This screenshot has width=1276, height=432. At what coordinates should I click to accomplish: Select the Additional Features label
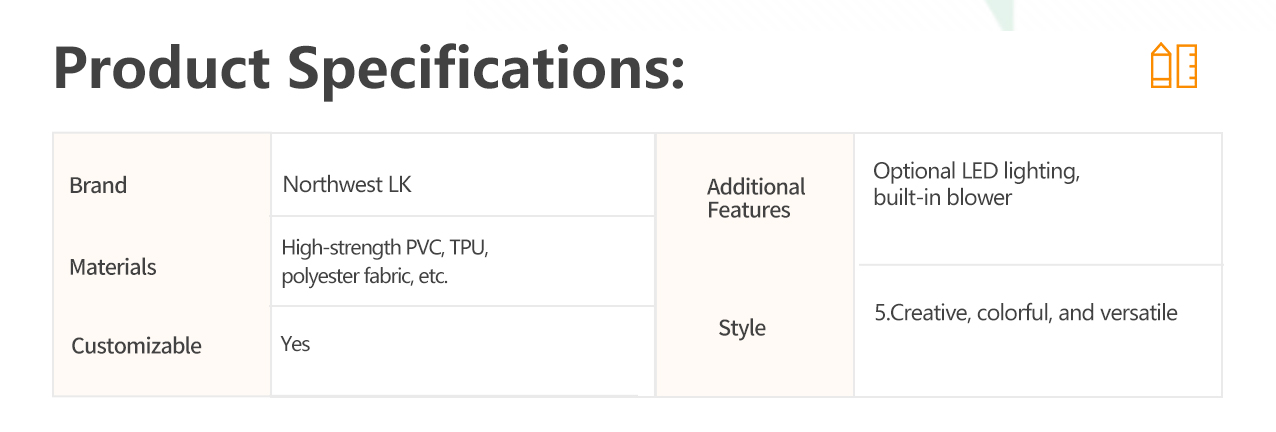coord(756,198)
